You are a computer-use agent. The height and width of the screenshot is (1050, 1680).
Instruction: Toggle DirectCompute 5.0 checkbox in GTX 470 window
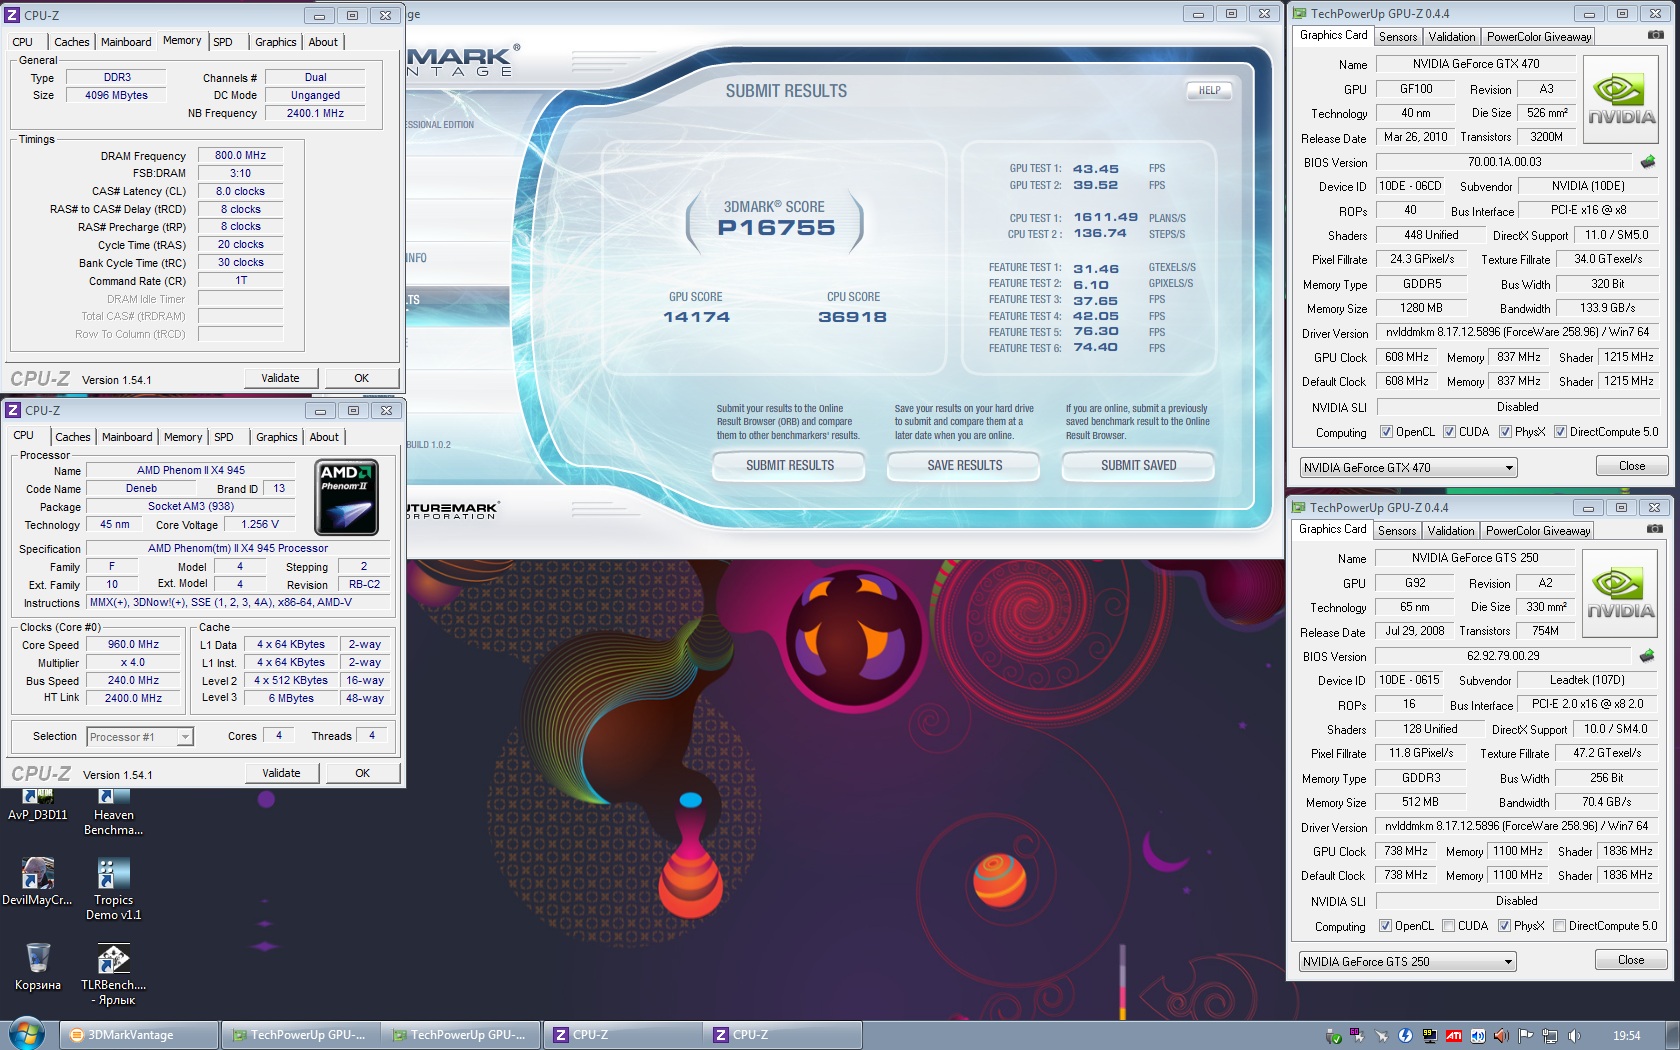point(1560,432)
